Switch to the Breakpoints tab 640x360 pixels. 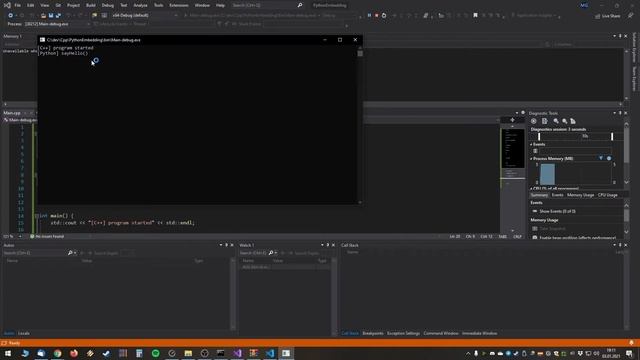coord(373,333)
